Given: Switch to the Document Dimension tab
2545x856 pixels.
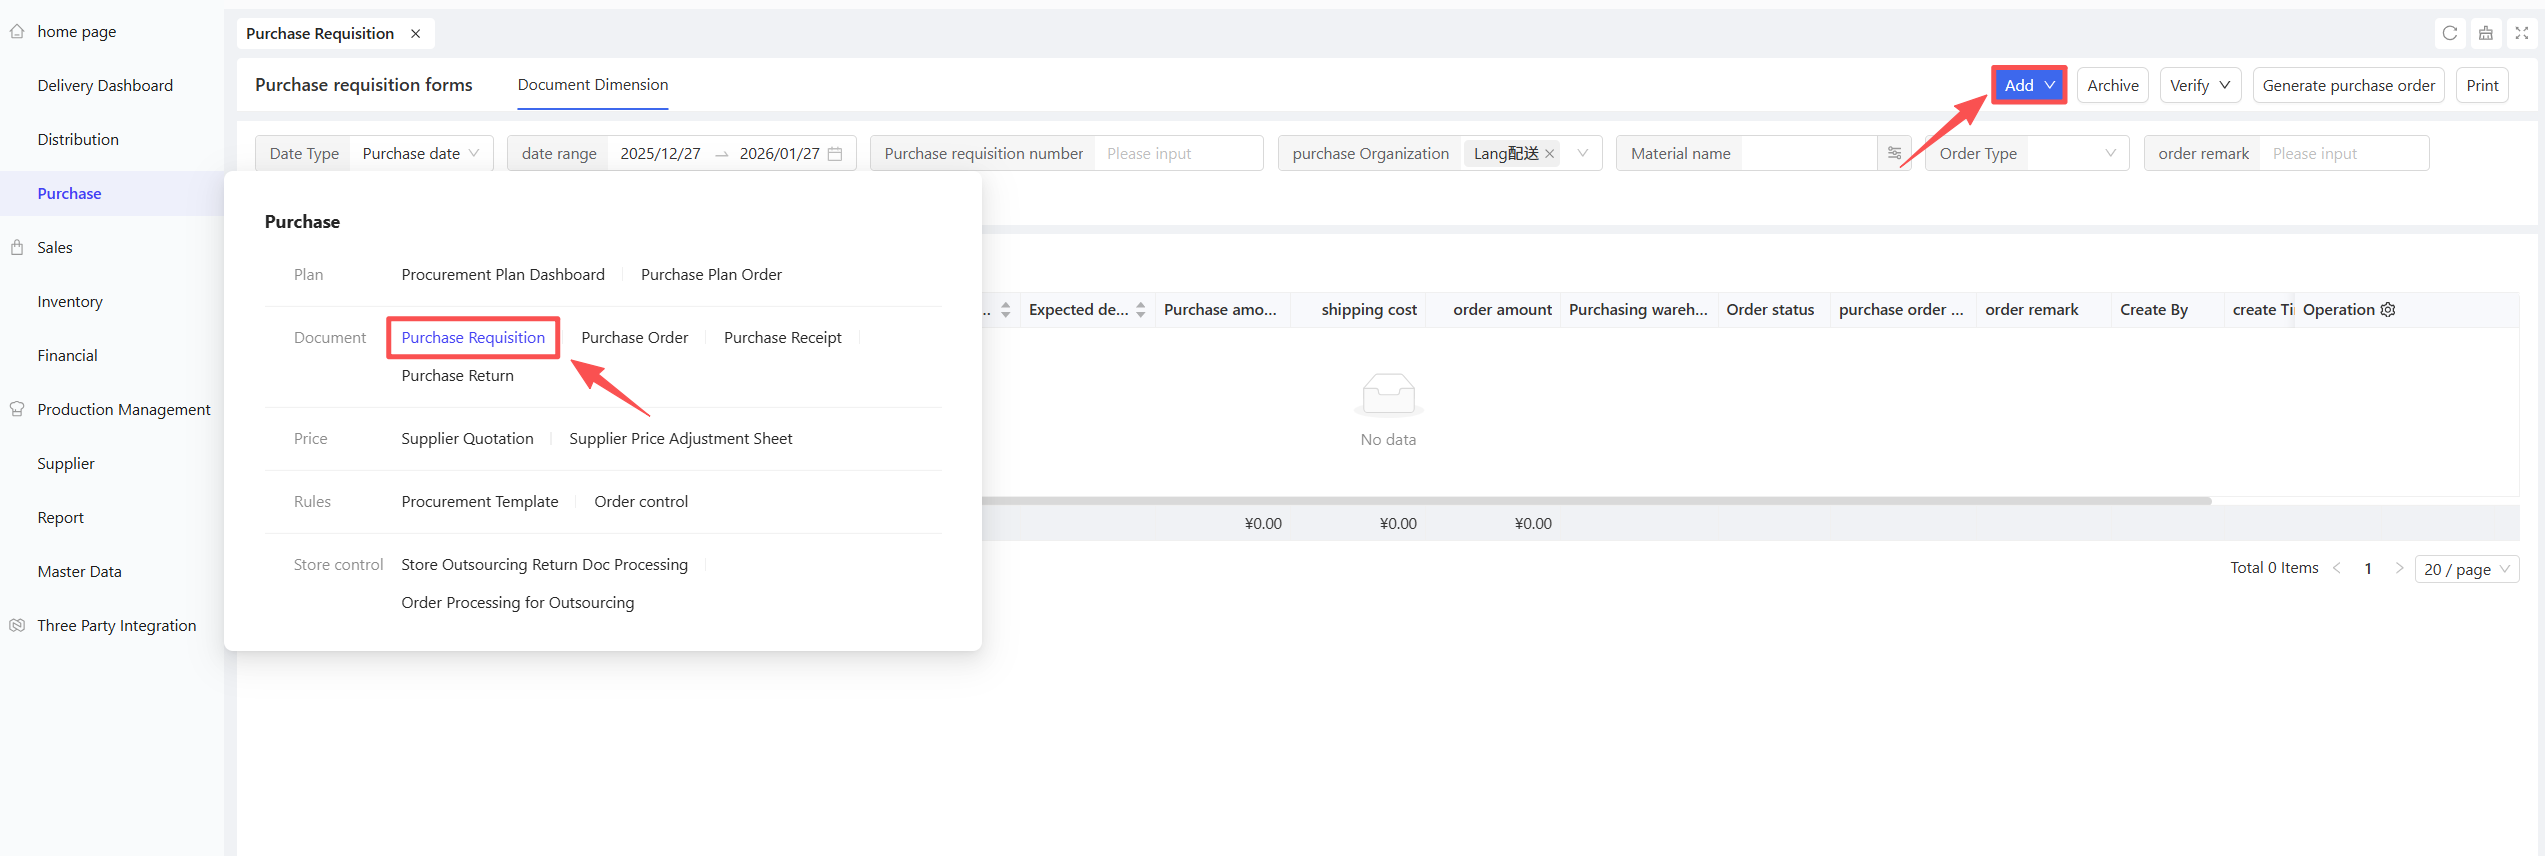Looking at the screenshot, I should point(592,85).
